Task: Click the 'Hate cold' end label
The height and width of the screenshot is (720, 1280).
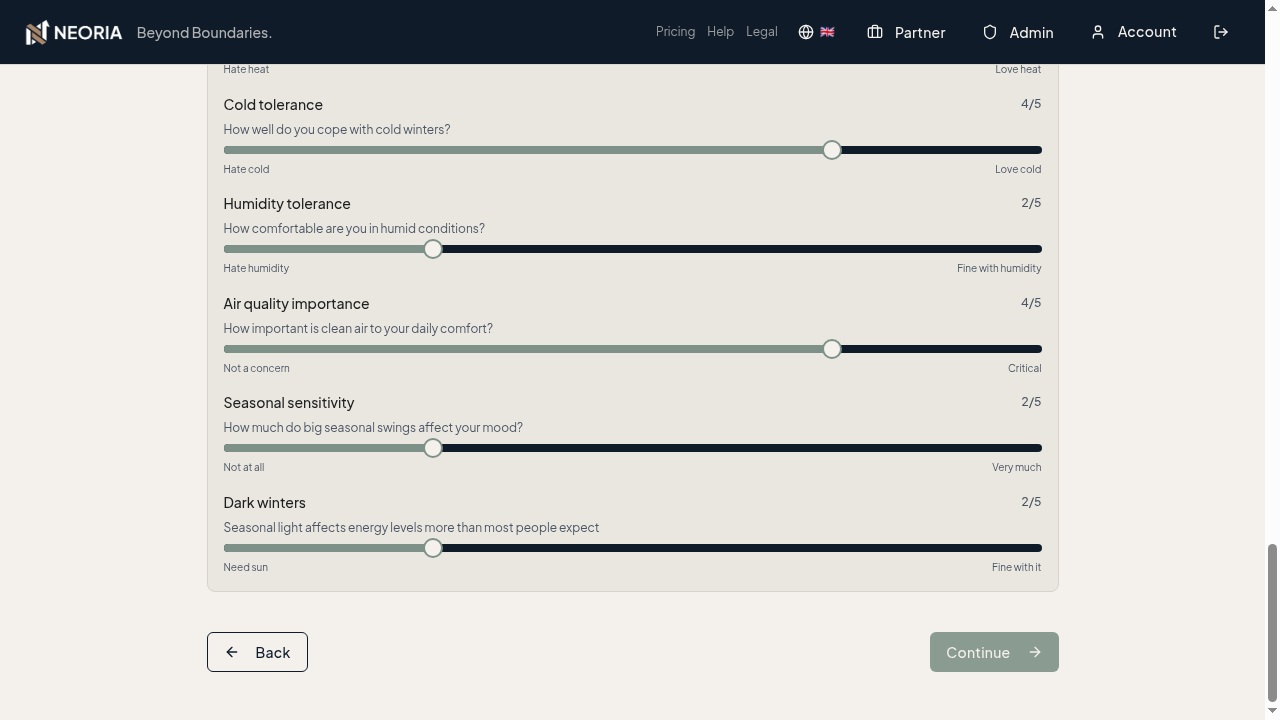Action: point(246,169)
